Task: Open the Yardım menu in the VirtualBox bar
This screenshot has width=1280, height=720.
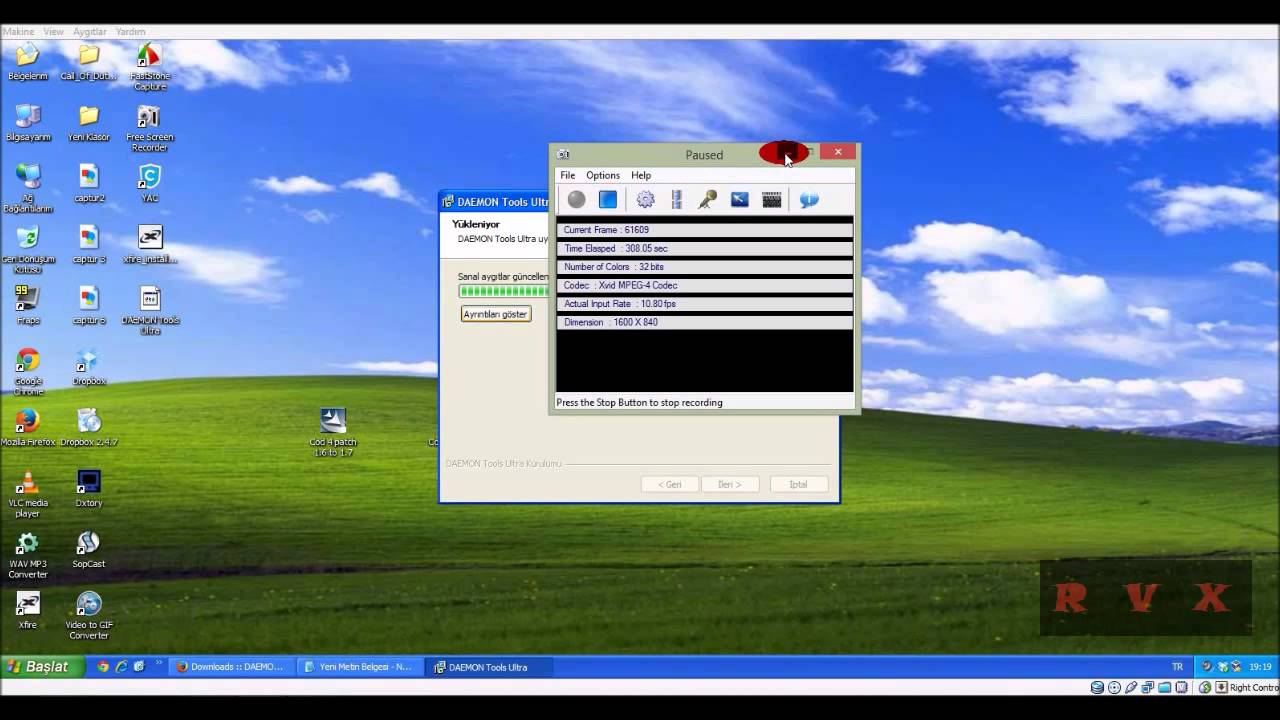Action: point(131,32)
